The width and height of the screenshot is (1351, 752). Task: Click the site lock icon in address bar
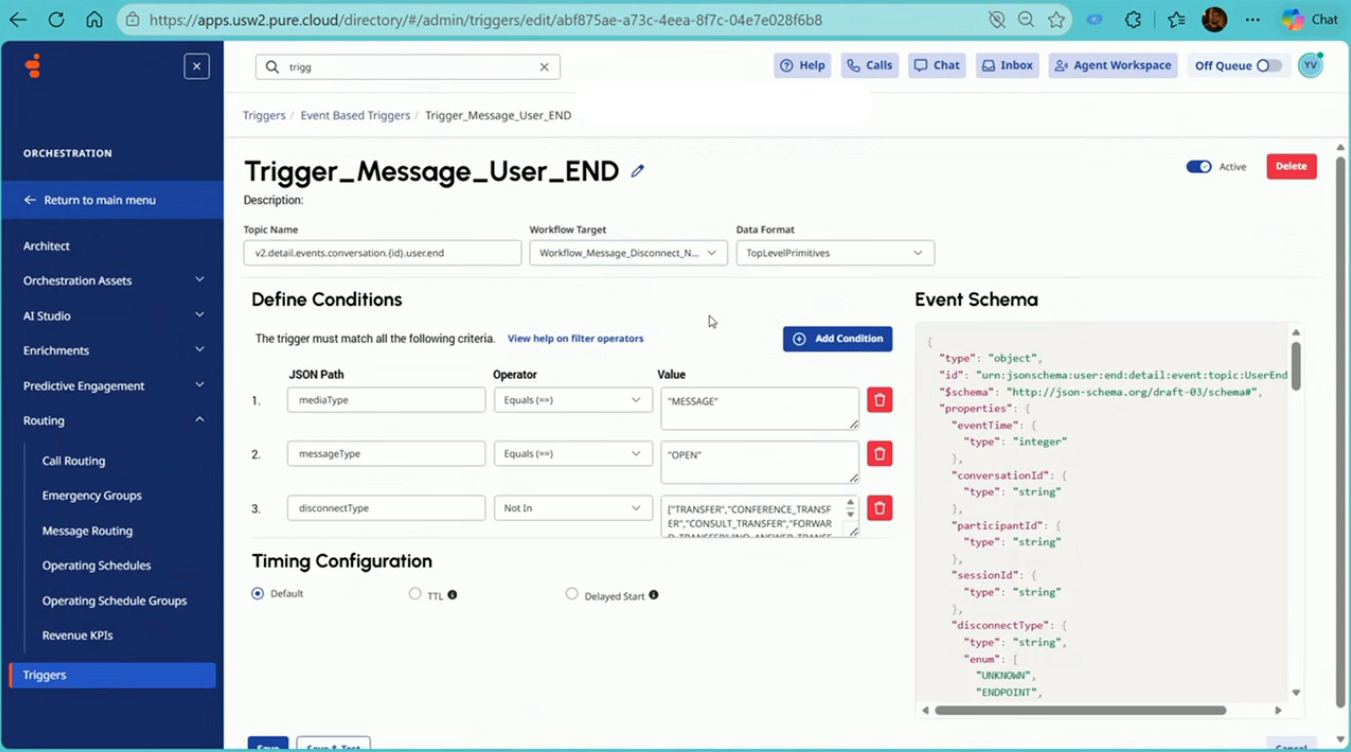(133, 19)
